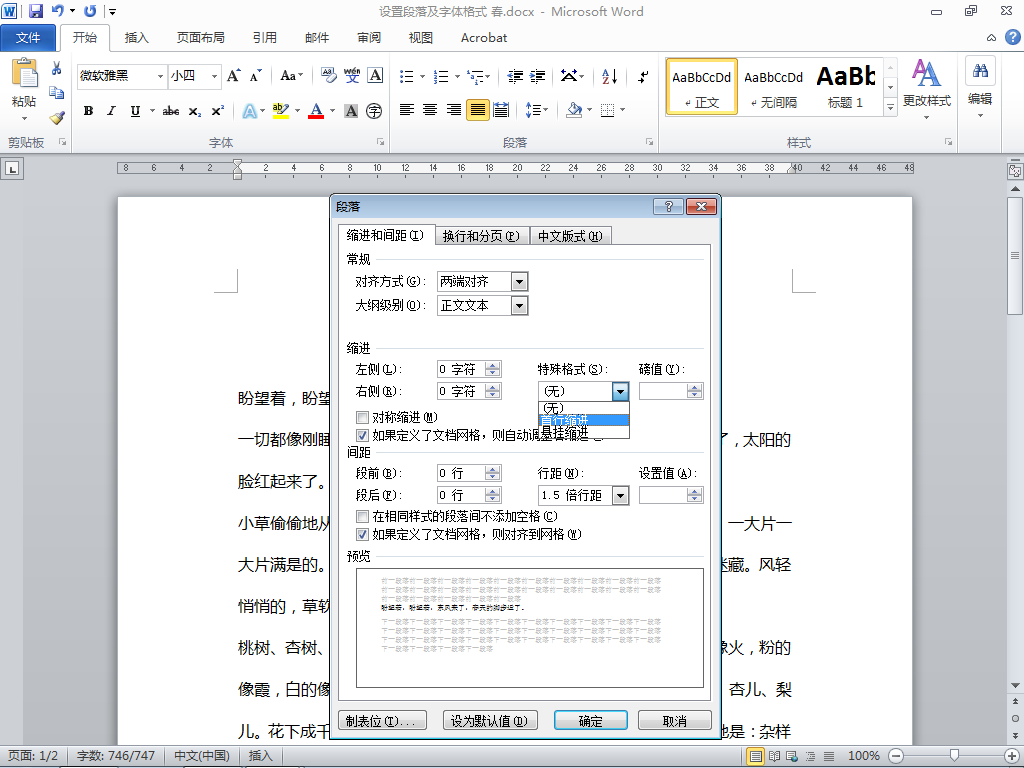This screenshot has width=1024, height=768.
Task: Toggle show paragraph marks icon
Action: (643, 76)
